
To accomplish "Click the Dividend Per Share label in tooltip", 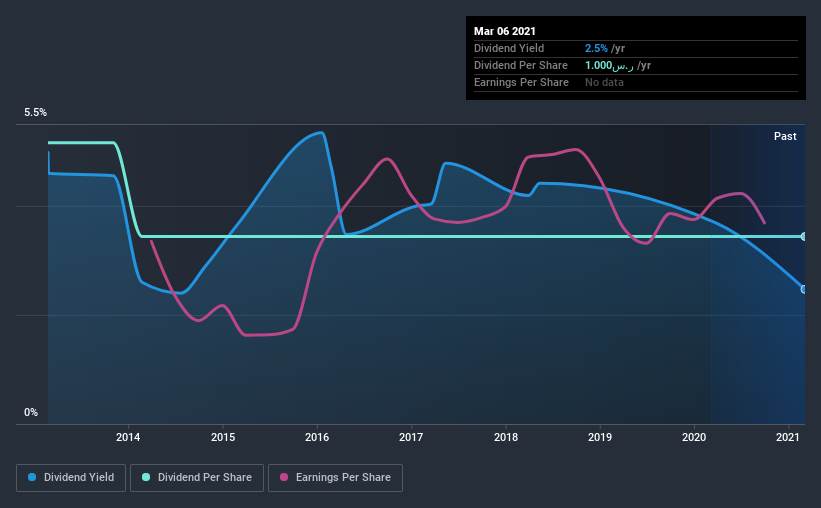I will [520, 65].
